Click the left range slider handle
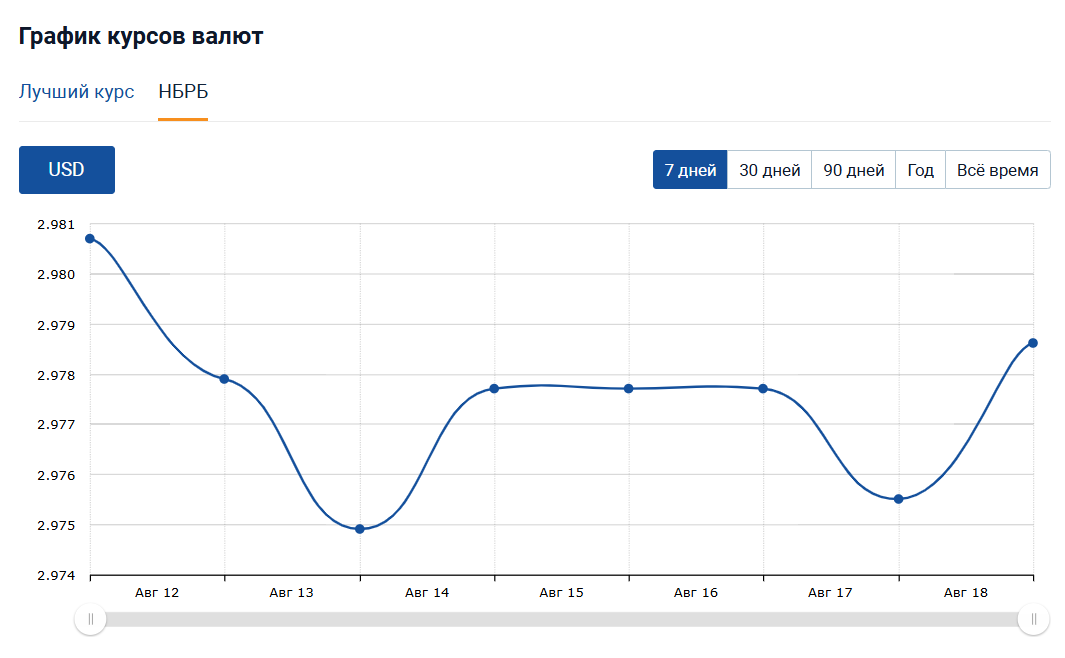The width and height of the screenshot is (1065, 658). click(x=90, y=620)
